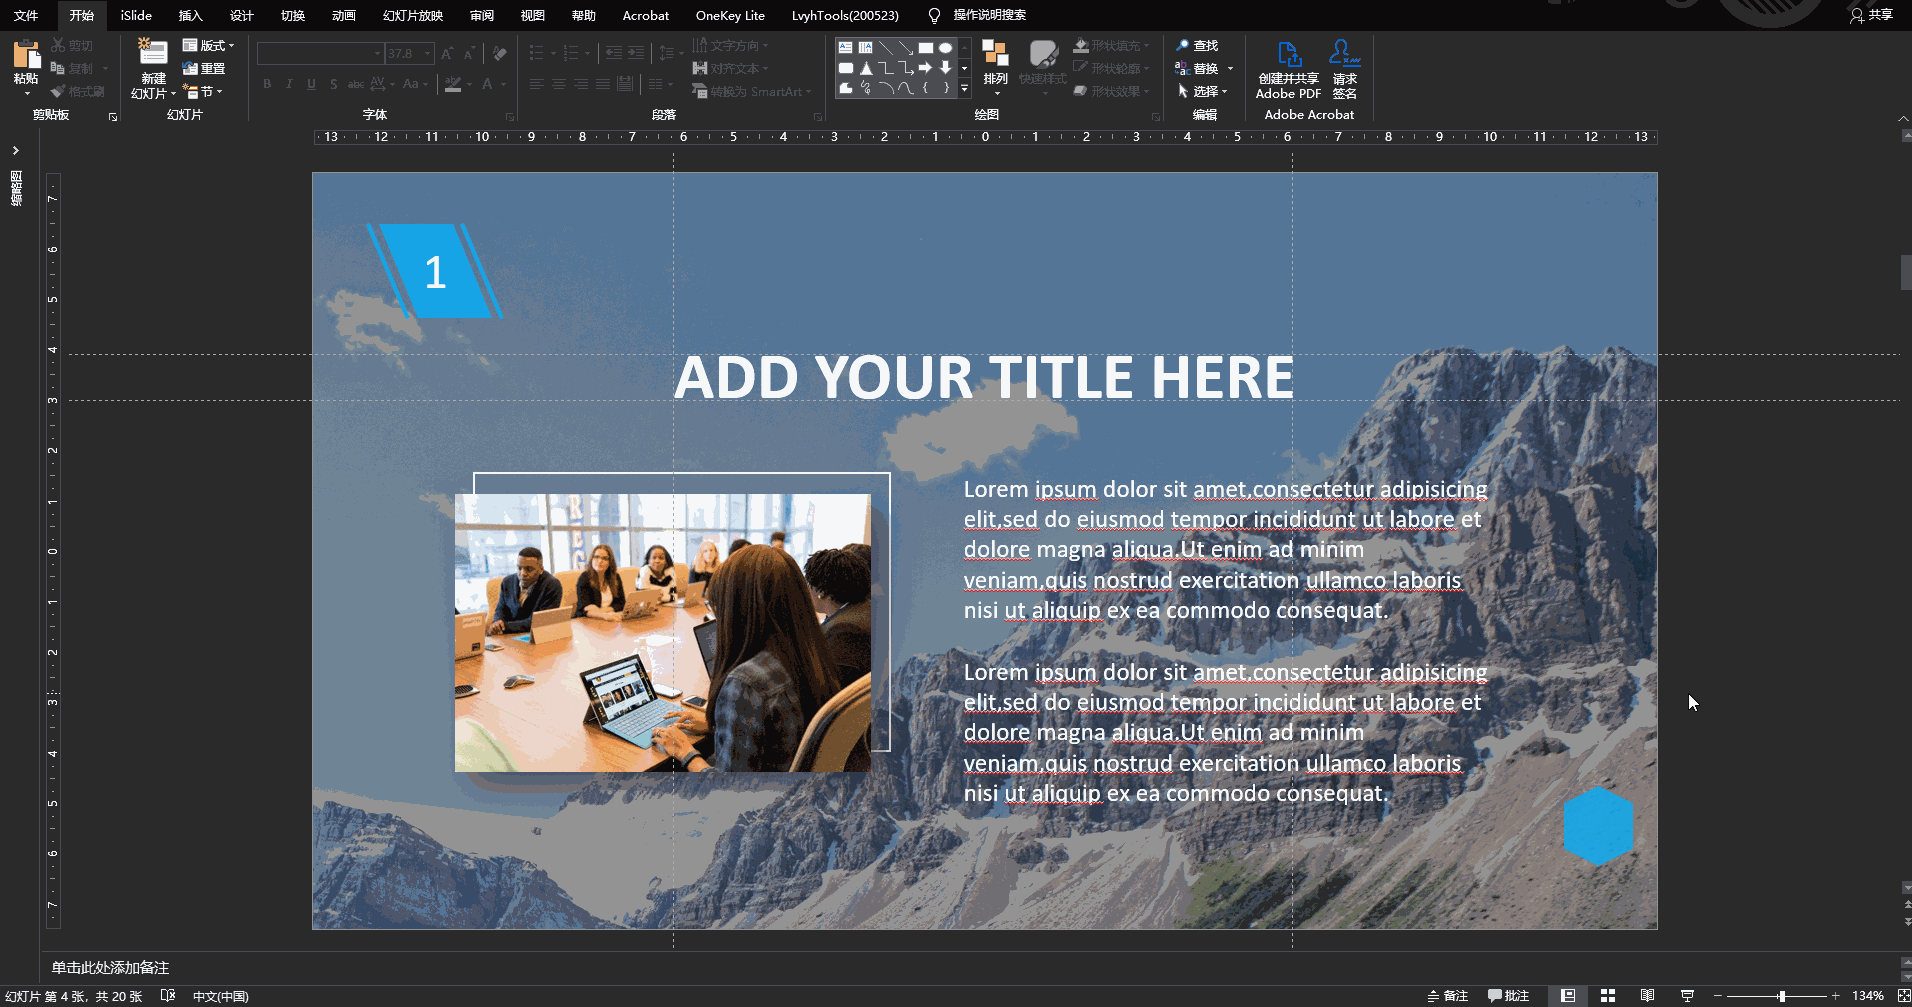This screenshot has width=1912, height=1007.
Task: Collapse the ribbon with the chevron
Action: pyautogui.click(x=1903, y=118)
